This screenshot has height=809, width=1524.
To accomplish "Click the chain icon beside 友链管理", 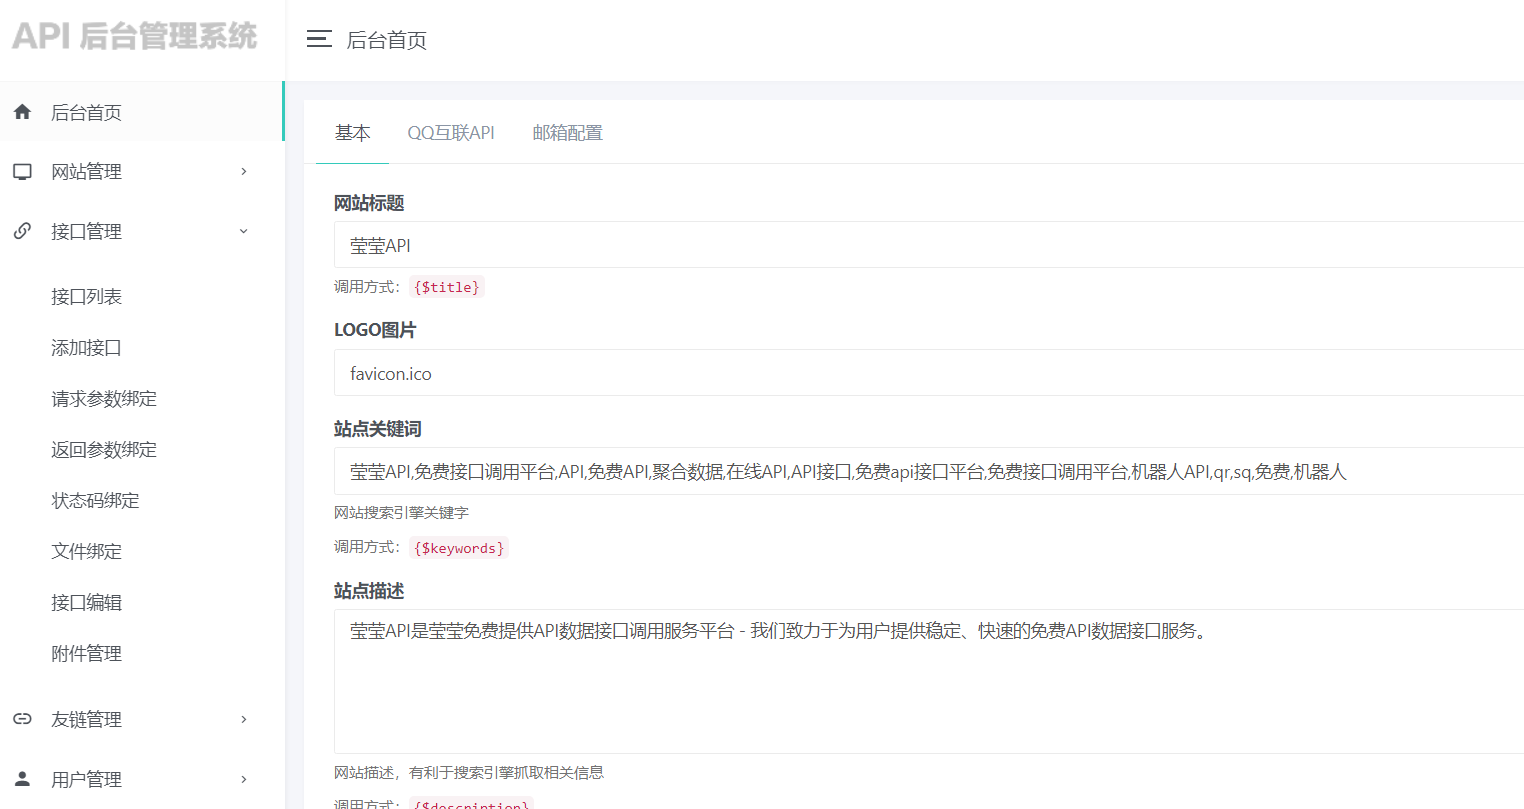I will coord(23,719).
